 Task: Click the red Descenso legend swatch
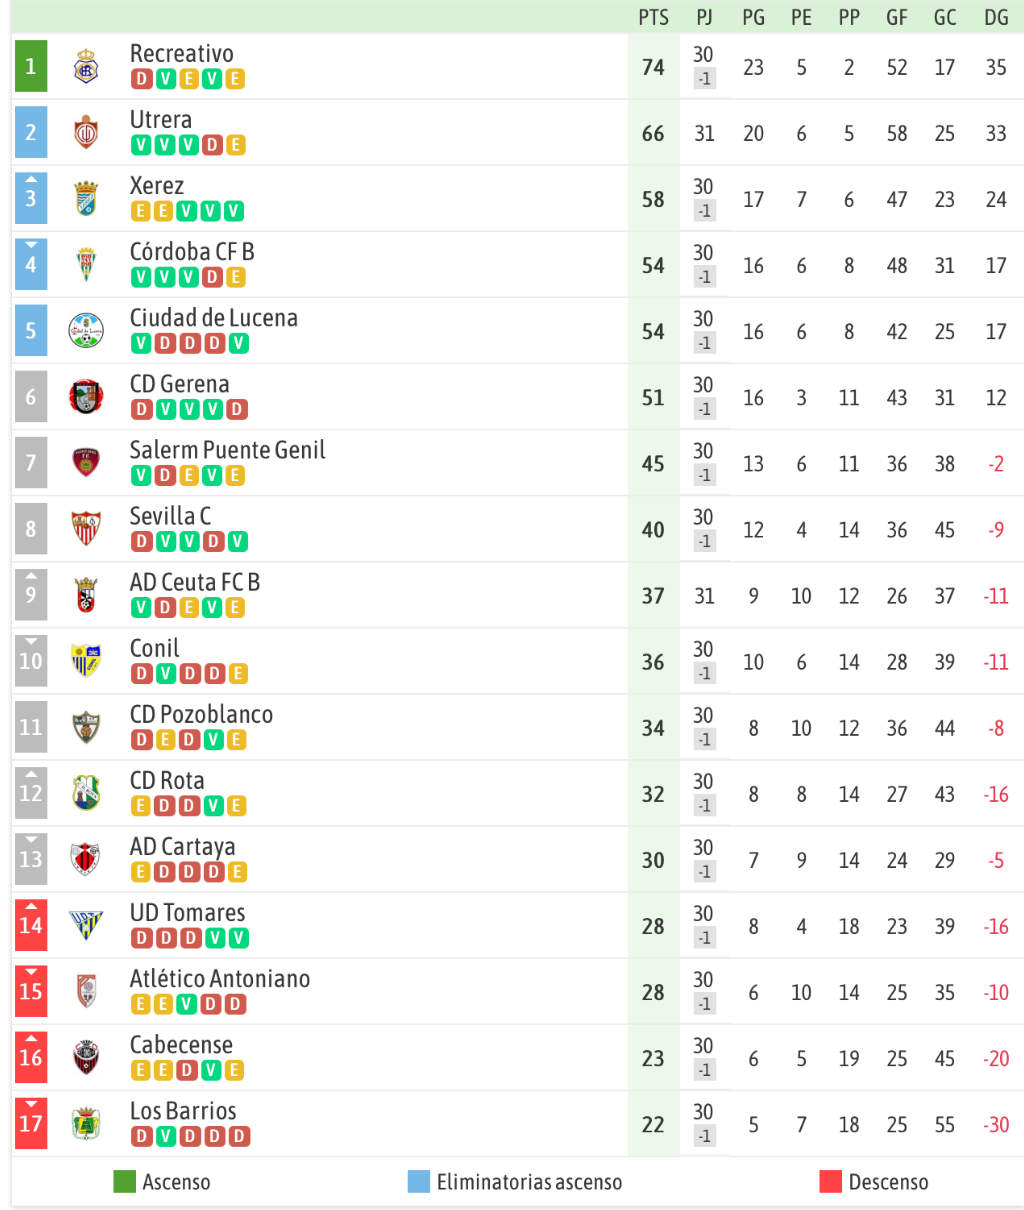[830, 1182]
